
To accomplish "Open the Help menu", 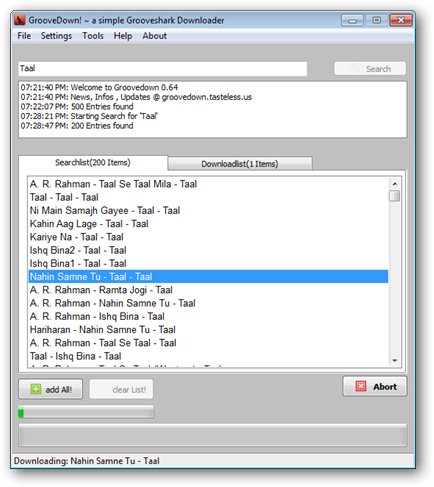I will [x=123, y=36].
